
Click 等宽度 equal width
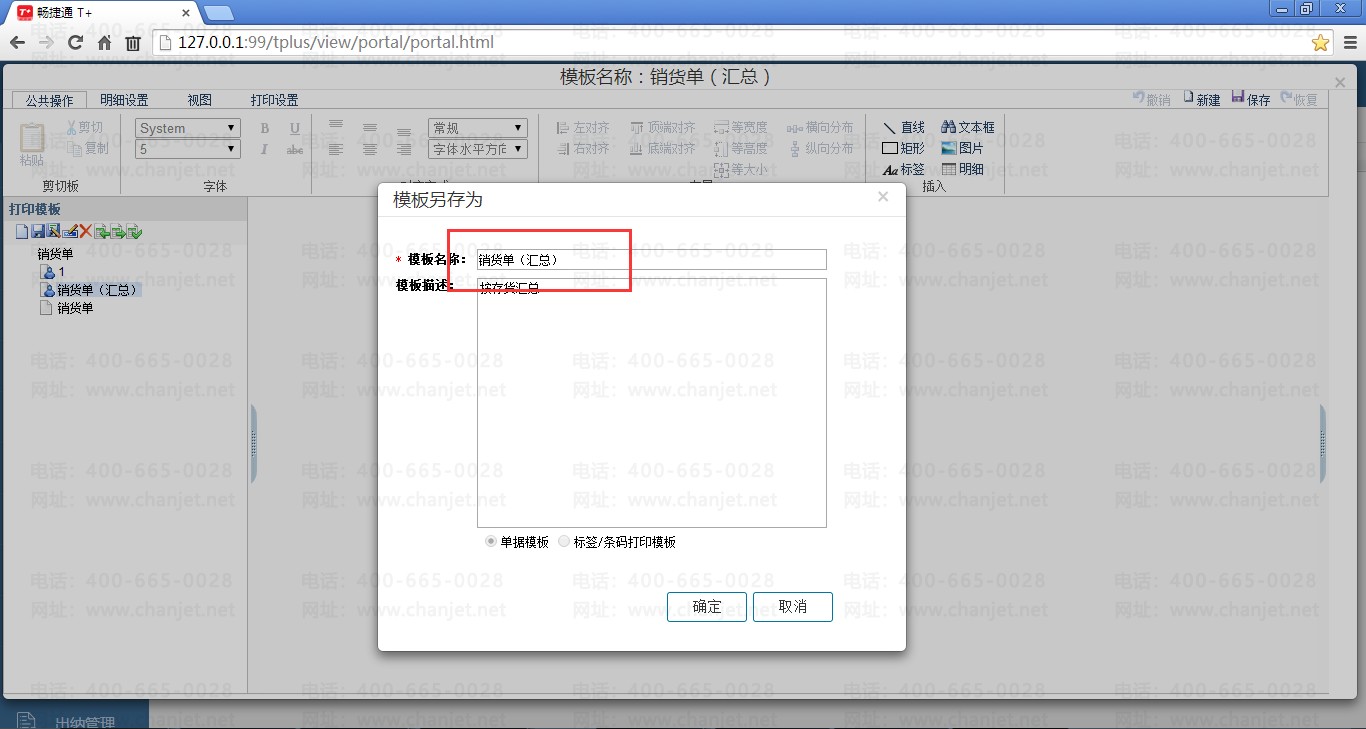742,128
